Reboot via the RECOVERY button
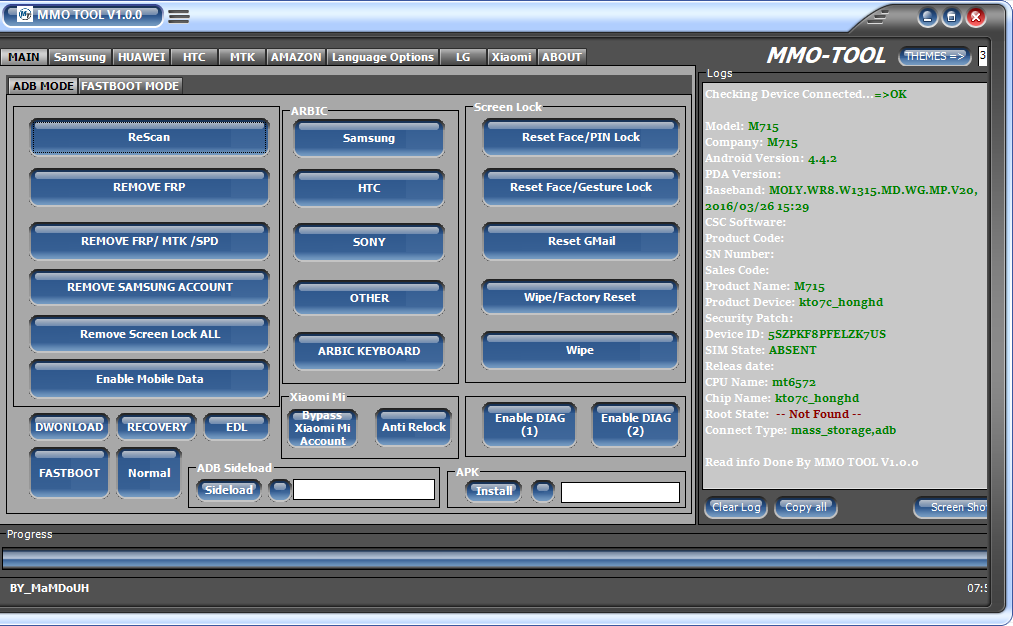The height and width of the screenshot is (626, 1013). 157,427
